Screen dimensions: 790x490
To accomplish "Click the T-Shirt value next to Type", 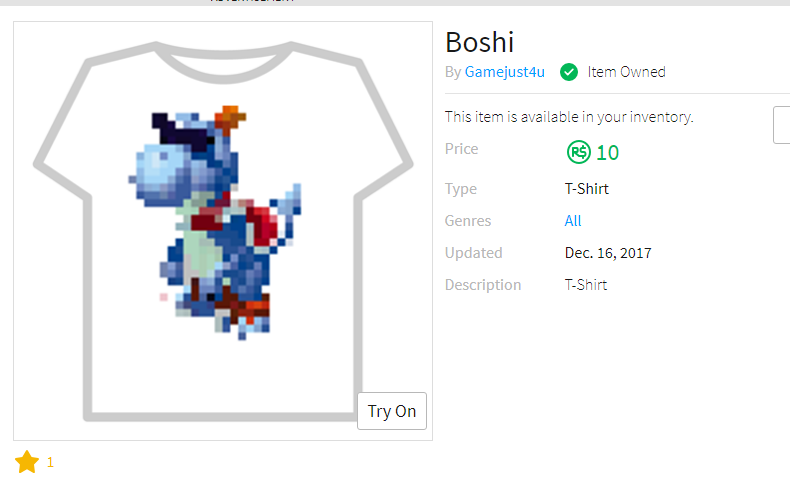I will [x=586, y=189].
